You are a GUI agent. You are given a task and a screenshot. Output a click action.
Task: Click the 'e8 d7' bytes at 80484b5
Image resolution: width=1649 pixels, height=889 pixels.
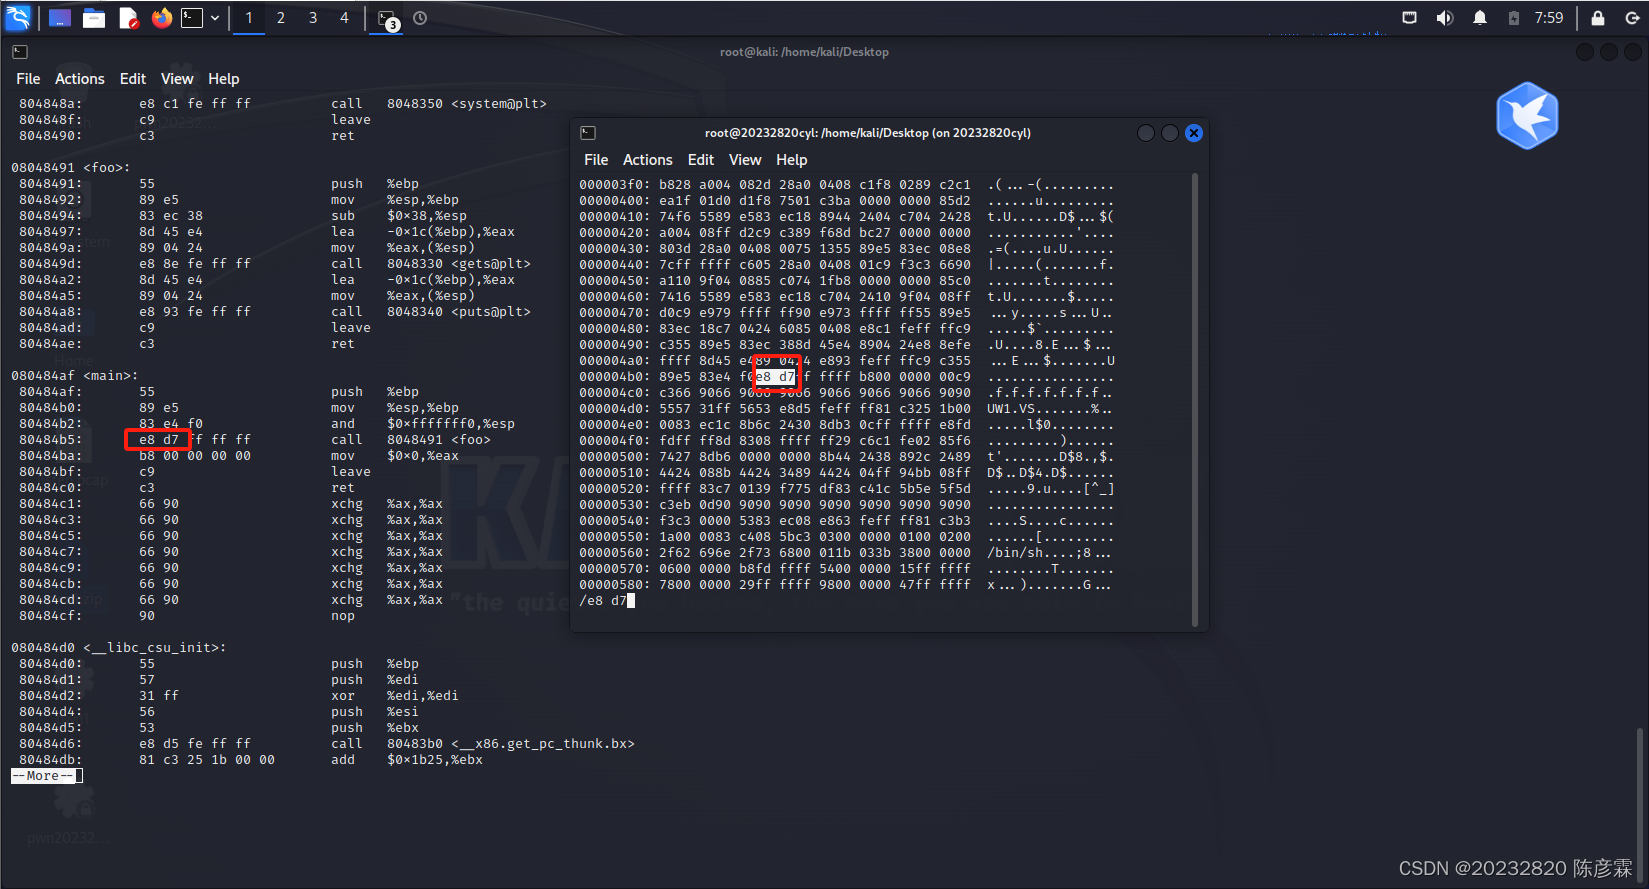(x=158, y=440)
